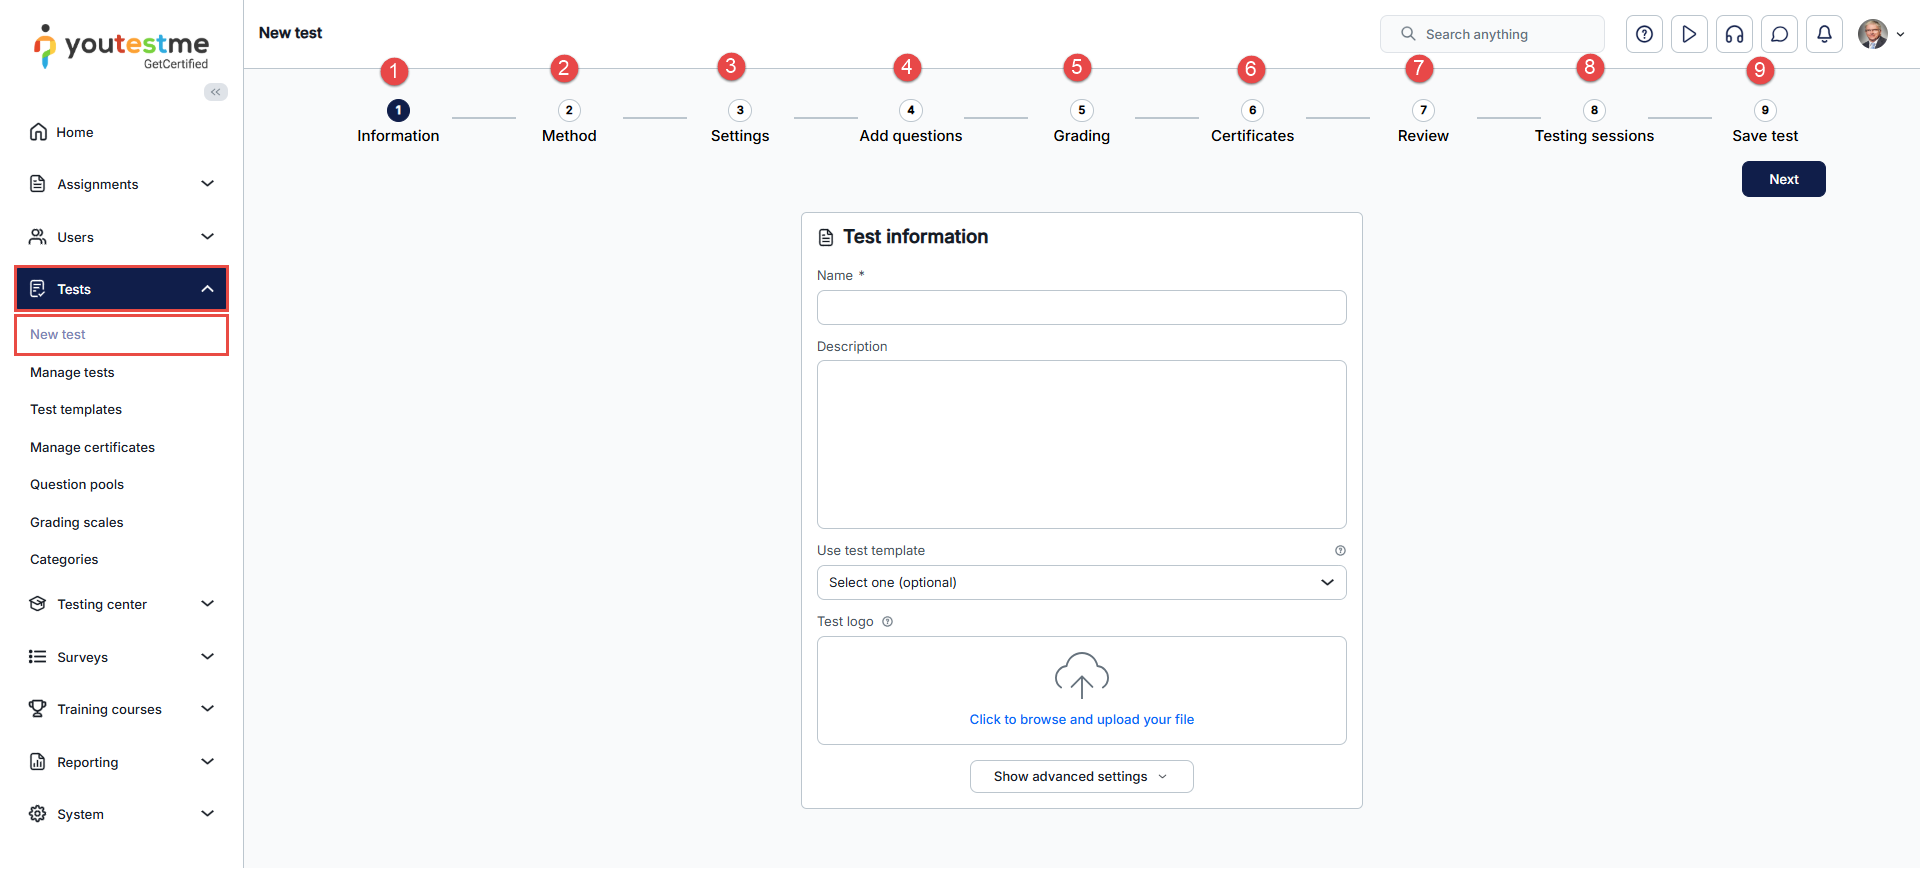Viewport: 1920px width, 869px height.
Task: Go to step 3 Settings
Action: point(740,111)
